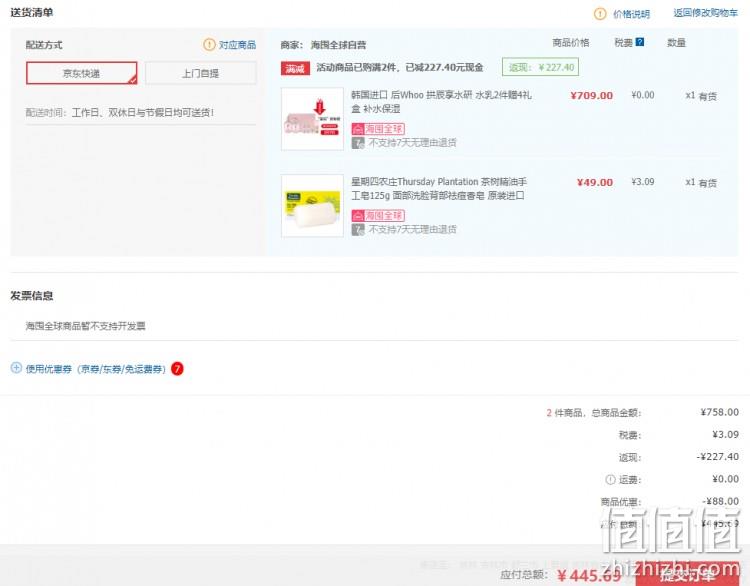This screenshot has width=750, height=586.
Task: Click no-return icon under Whoo product
Action: click(x=358, y=143)
